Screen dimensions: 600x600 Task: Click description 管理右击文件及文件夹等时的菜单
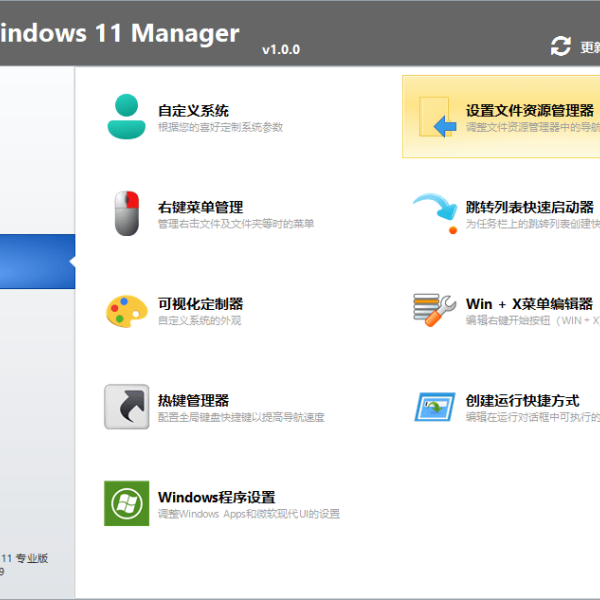coord(236,224)
